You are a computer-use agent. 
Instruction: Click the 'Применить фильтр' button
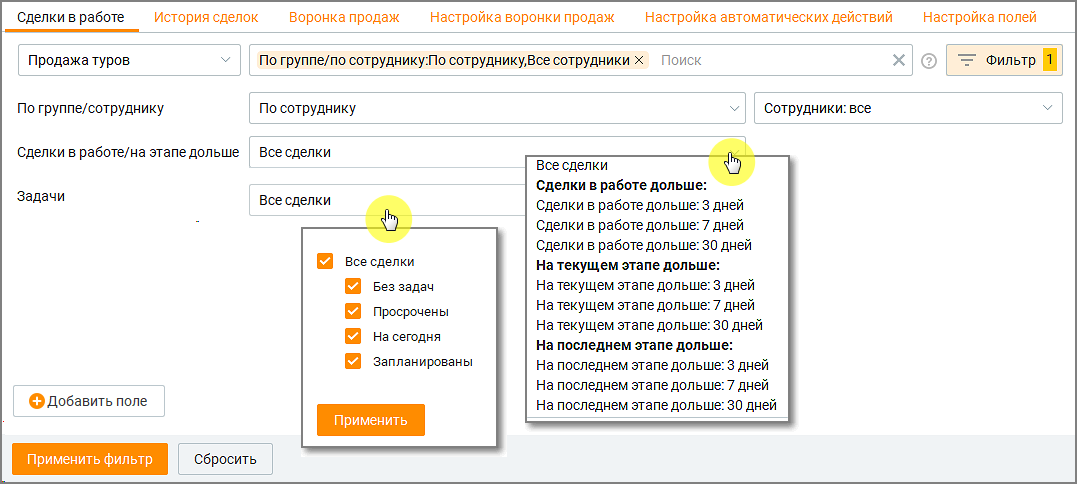click(90, 459)
